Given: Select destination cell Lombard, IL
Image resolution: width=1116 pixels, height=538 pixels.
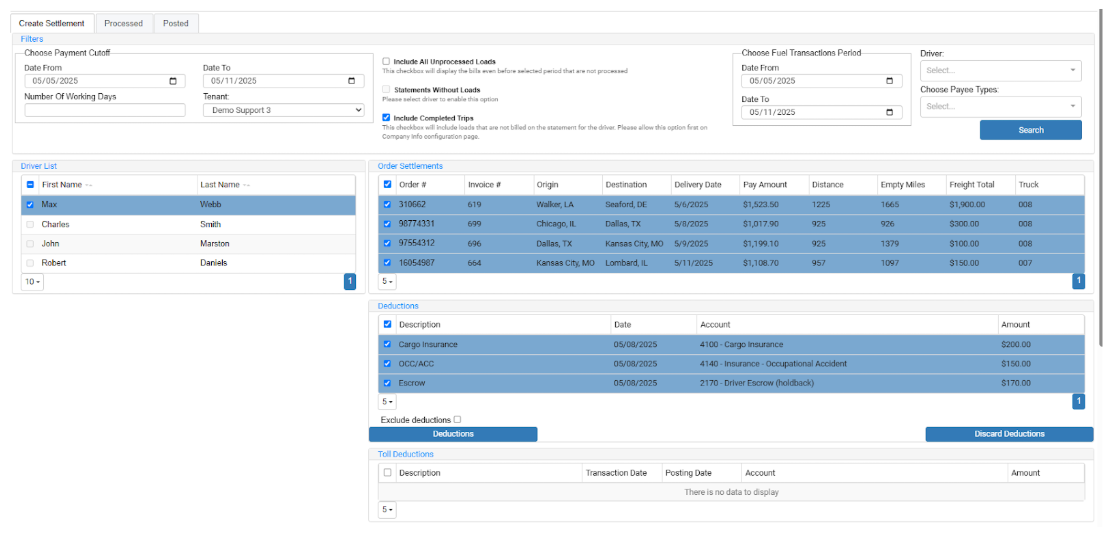Looking at the screenshot, I should 627,263.
